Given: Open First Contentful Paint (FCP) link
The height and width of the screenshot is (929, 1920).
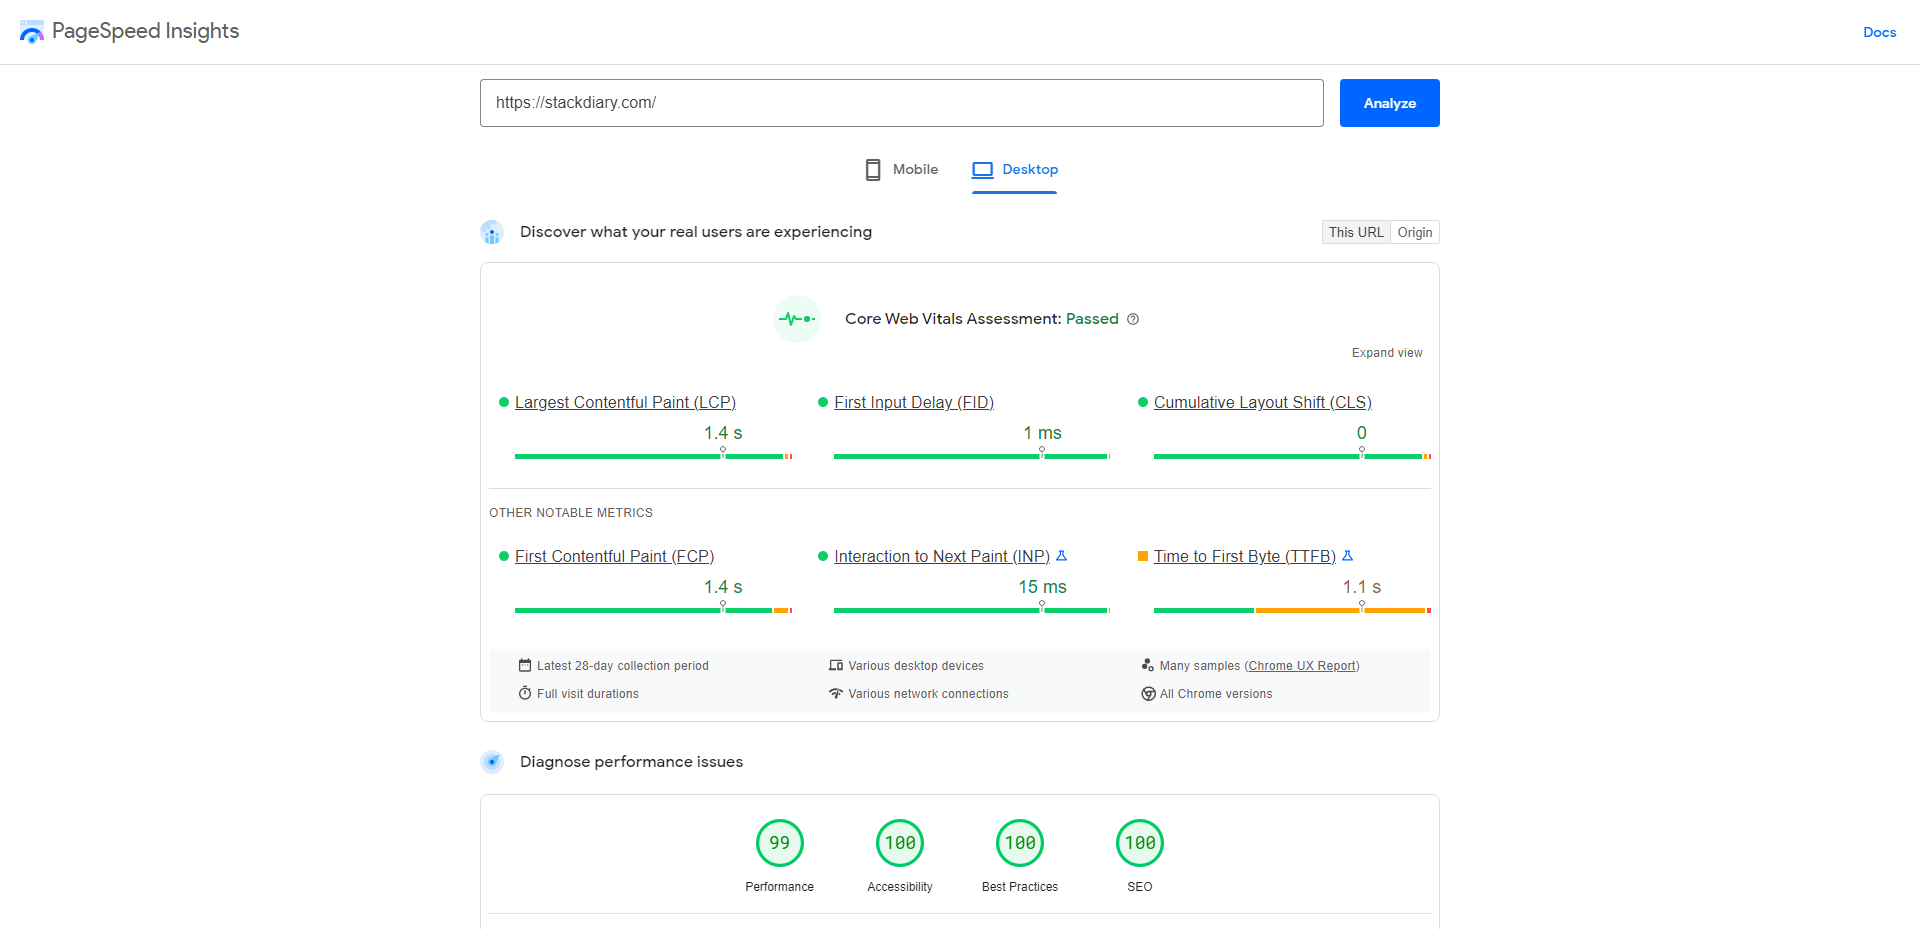Looking at the screenshot, I should pos(614,556).
